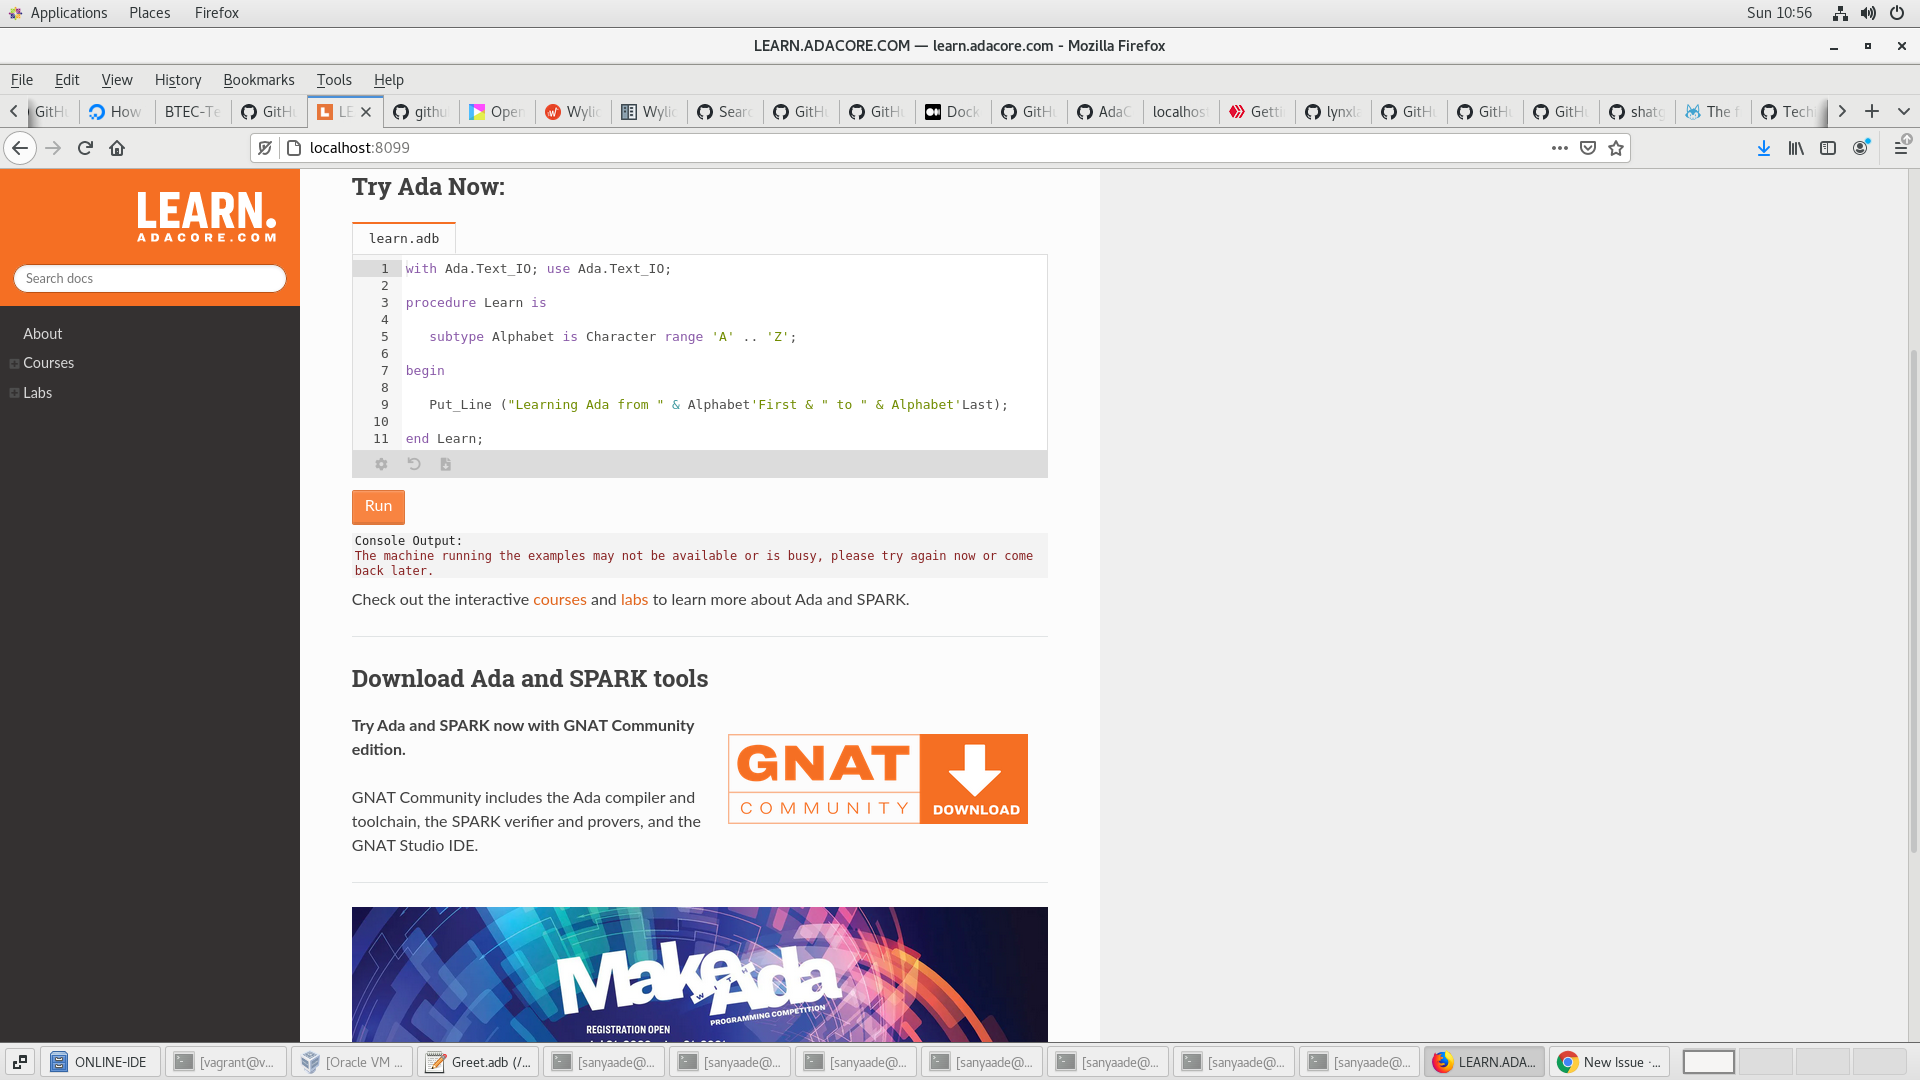Open the browser sidebar icon
The width and height of the screenshot is (1920, 1080).
(x=1829, y=147)
